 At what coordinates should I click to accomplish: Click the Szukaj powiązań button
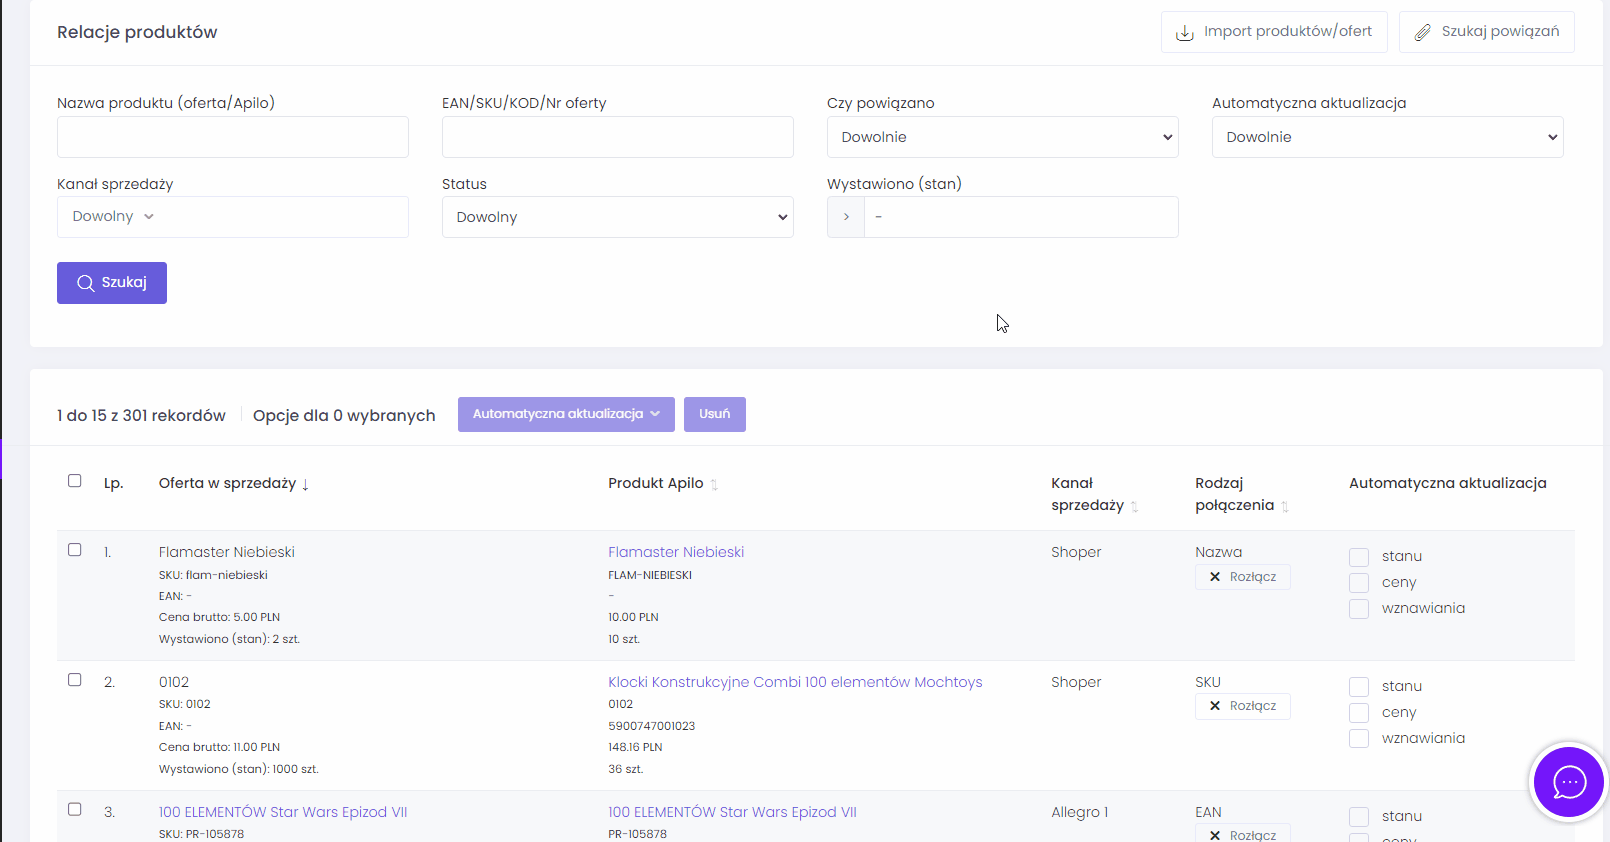click(x=1486, y=32)
